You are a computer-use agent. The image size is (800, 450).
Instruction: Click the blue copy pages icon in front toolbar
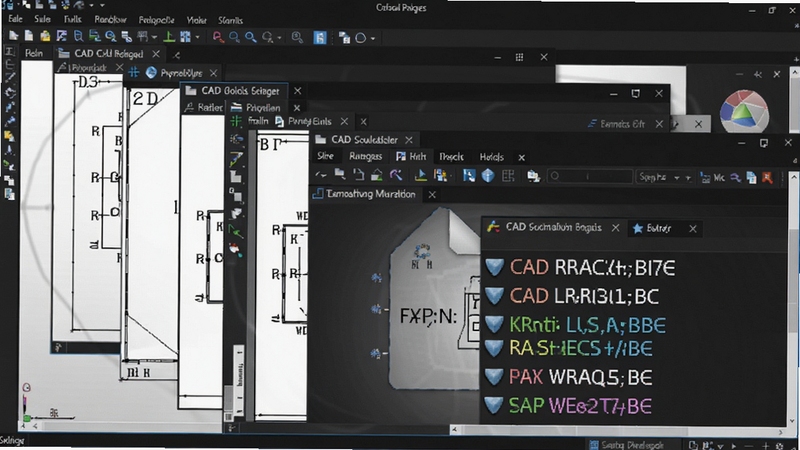751,178
